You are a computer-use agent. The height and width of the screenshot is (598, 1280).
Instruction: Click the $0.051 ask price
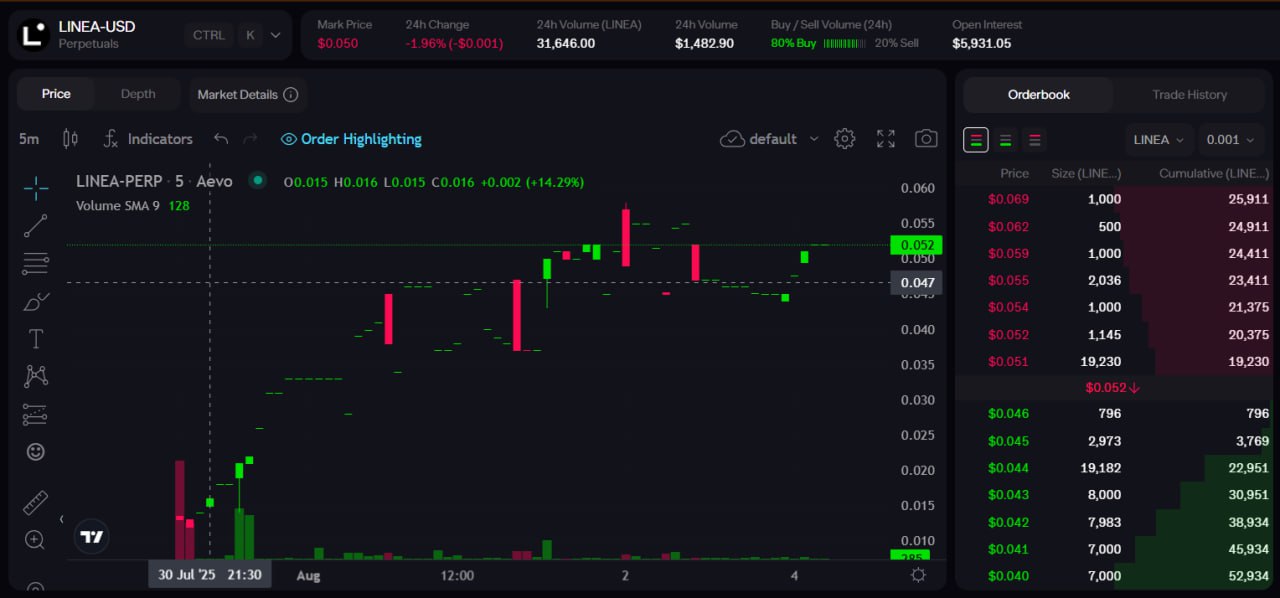click(x=1008, y=362)
